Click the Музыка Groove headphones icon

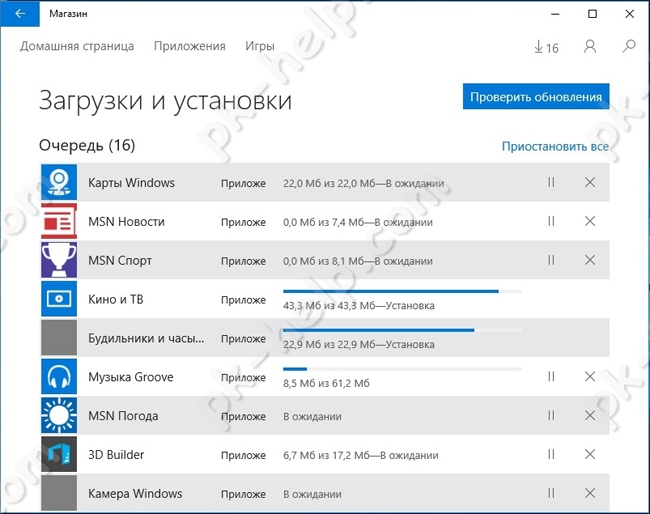click(59, 376)
